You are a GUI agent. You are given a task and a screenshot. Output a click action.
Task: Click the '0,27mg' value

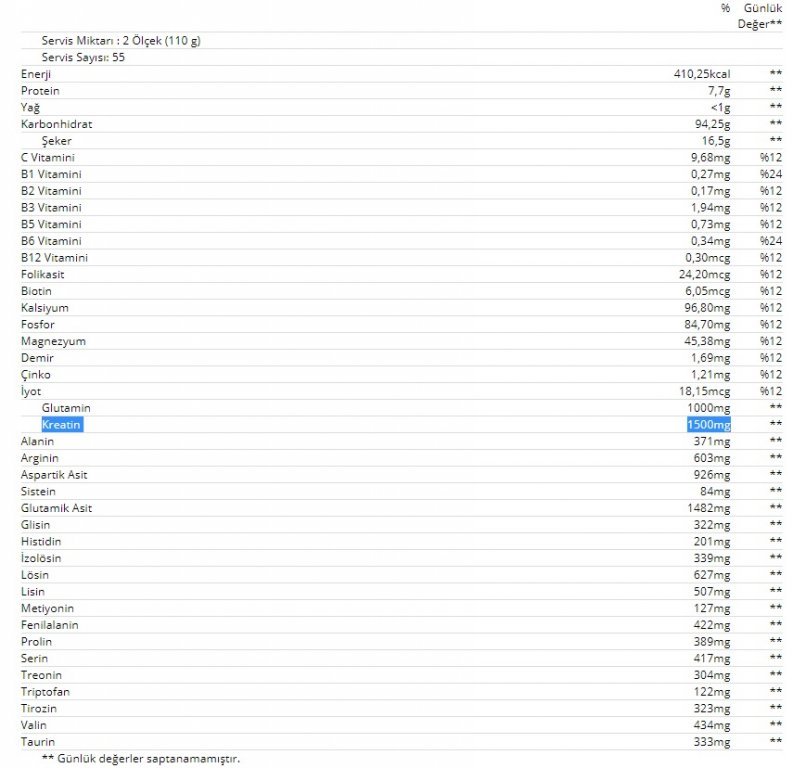[711, 174]
